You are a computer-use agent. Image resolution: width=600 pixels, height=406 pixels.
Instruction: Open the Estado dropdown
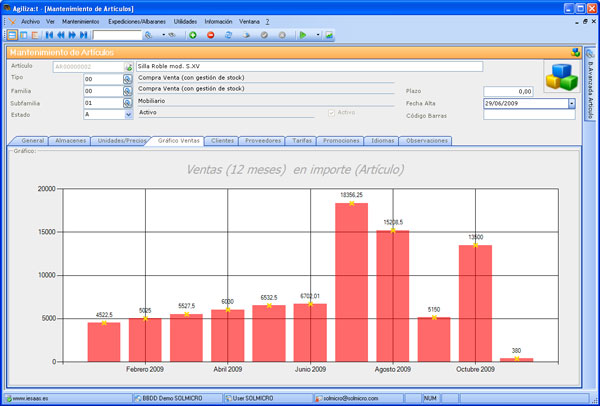click(x=129, y=114)
